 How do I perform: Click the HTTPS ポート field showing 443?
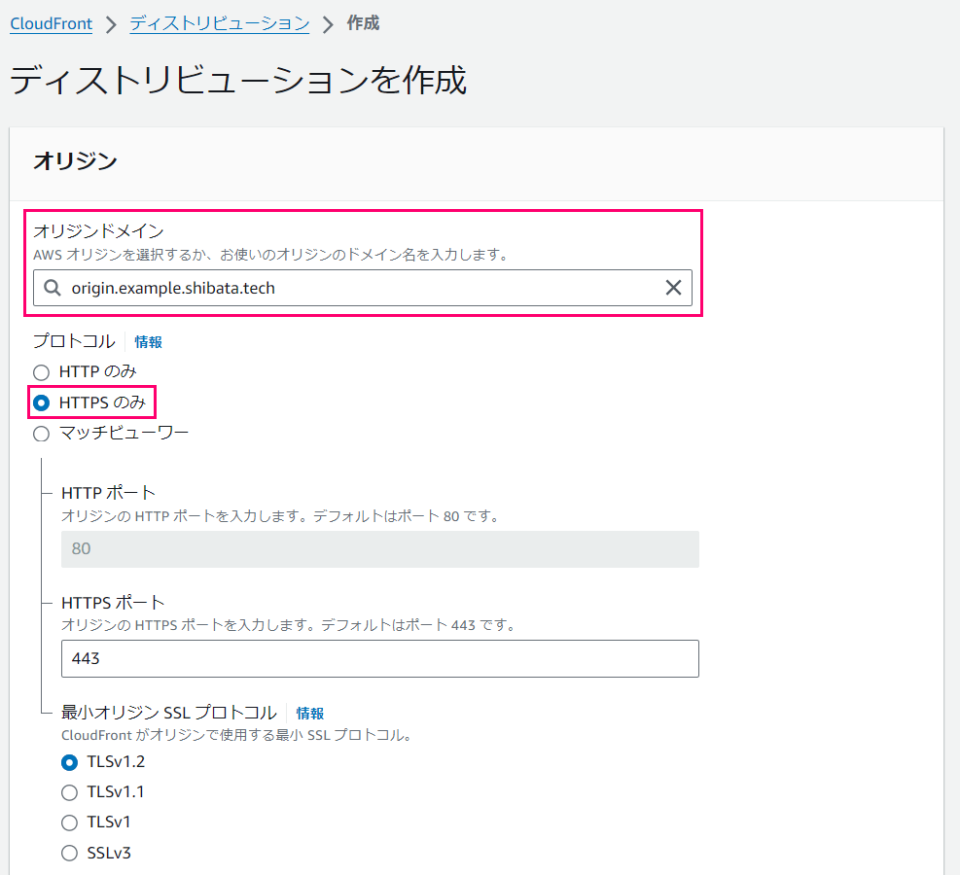point(380,658)
